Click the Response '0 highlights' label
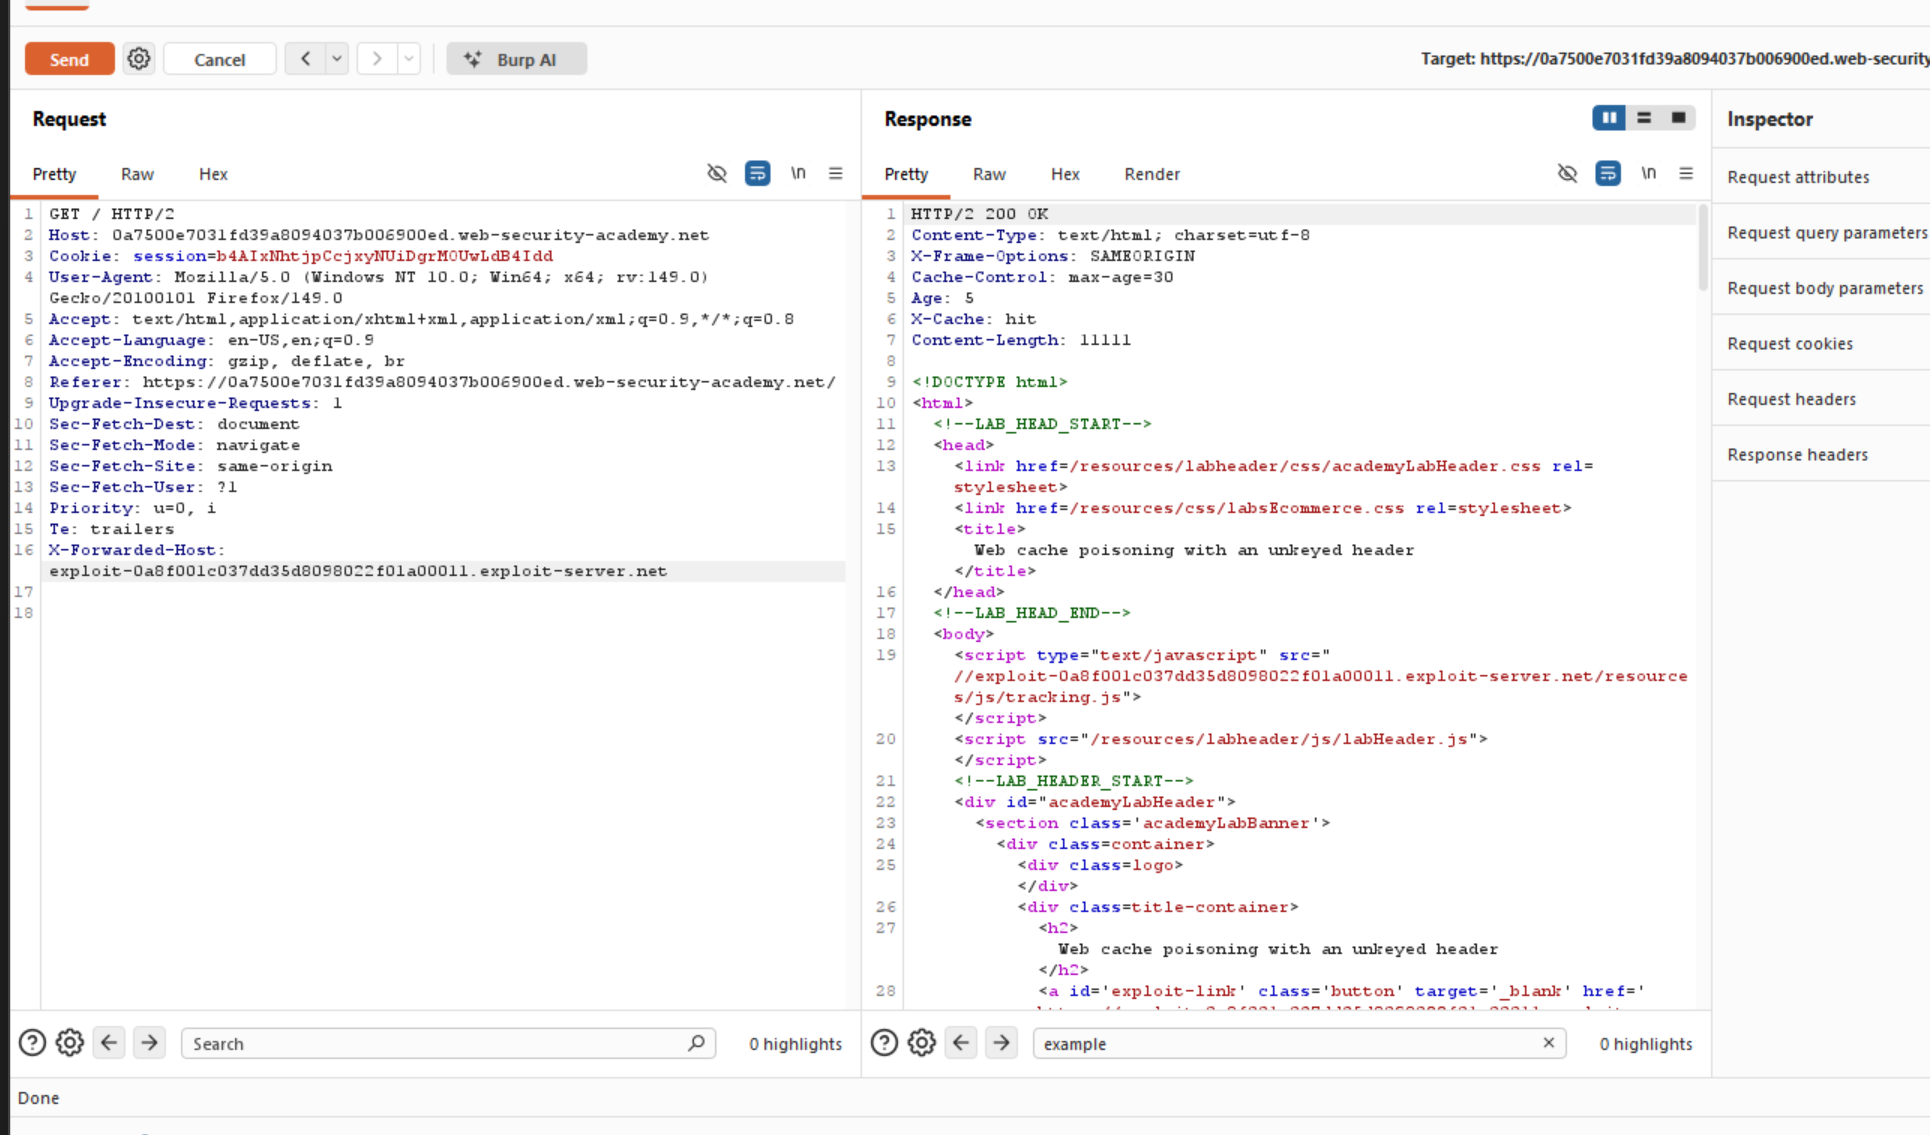The height and width of the screenshot is (1135, 1930). pos(1645,1043)
